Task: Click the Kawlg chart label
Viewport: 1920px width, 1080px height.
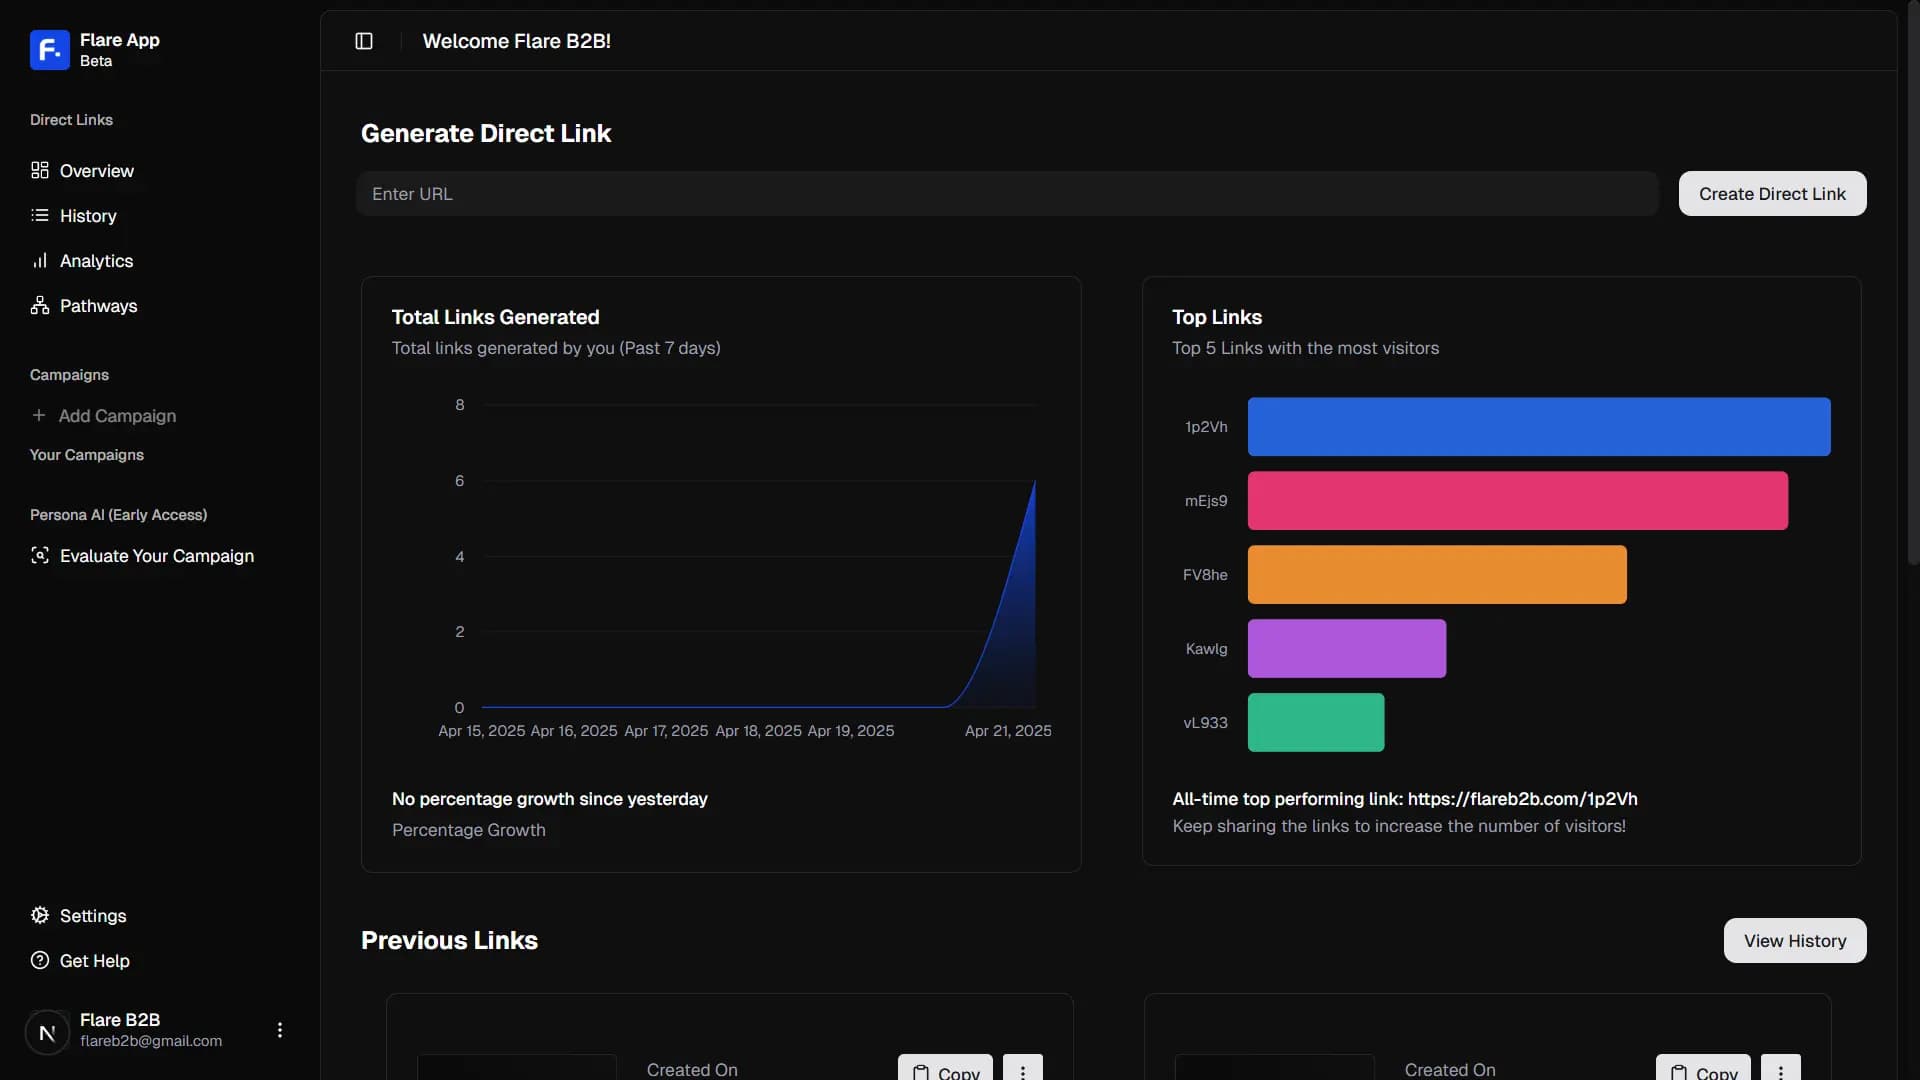Action: (x=1206, y=649)
